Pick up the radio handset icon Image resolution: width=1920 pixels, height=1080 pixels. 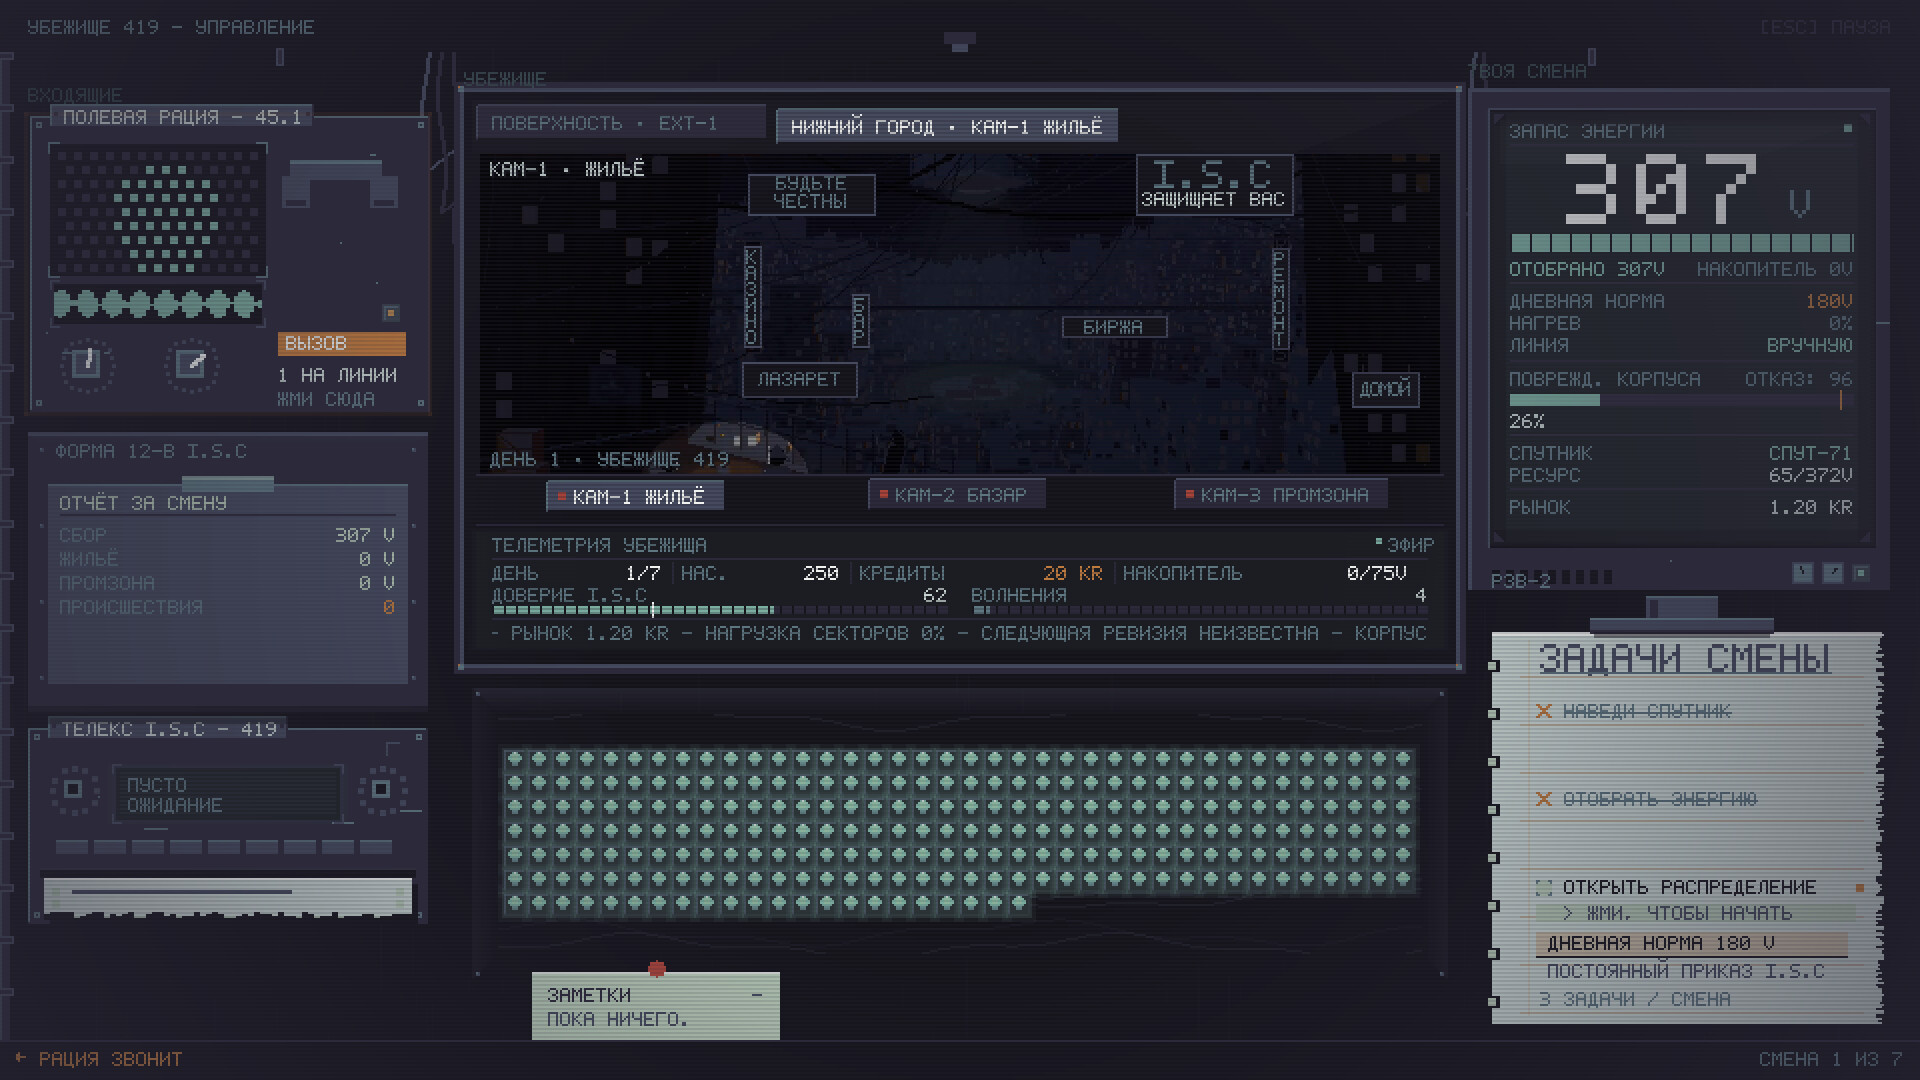point(340,182)
